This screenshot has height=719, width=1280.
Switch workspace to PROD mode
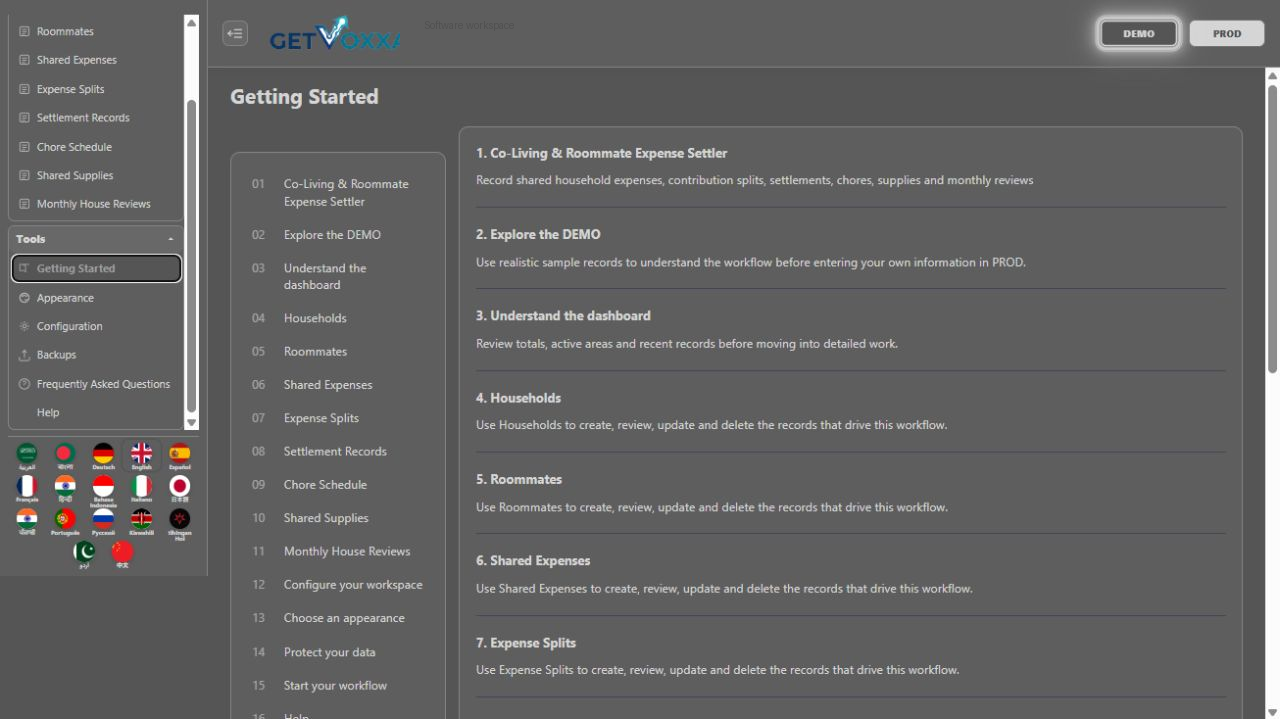[x=1227, y=33]
